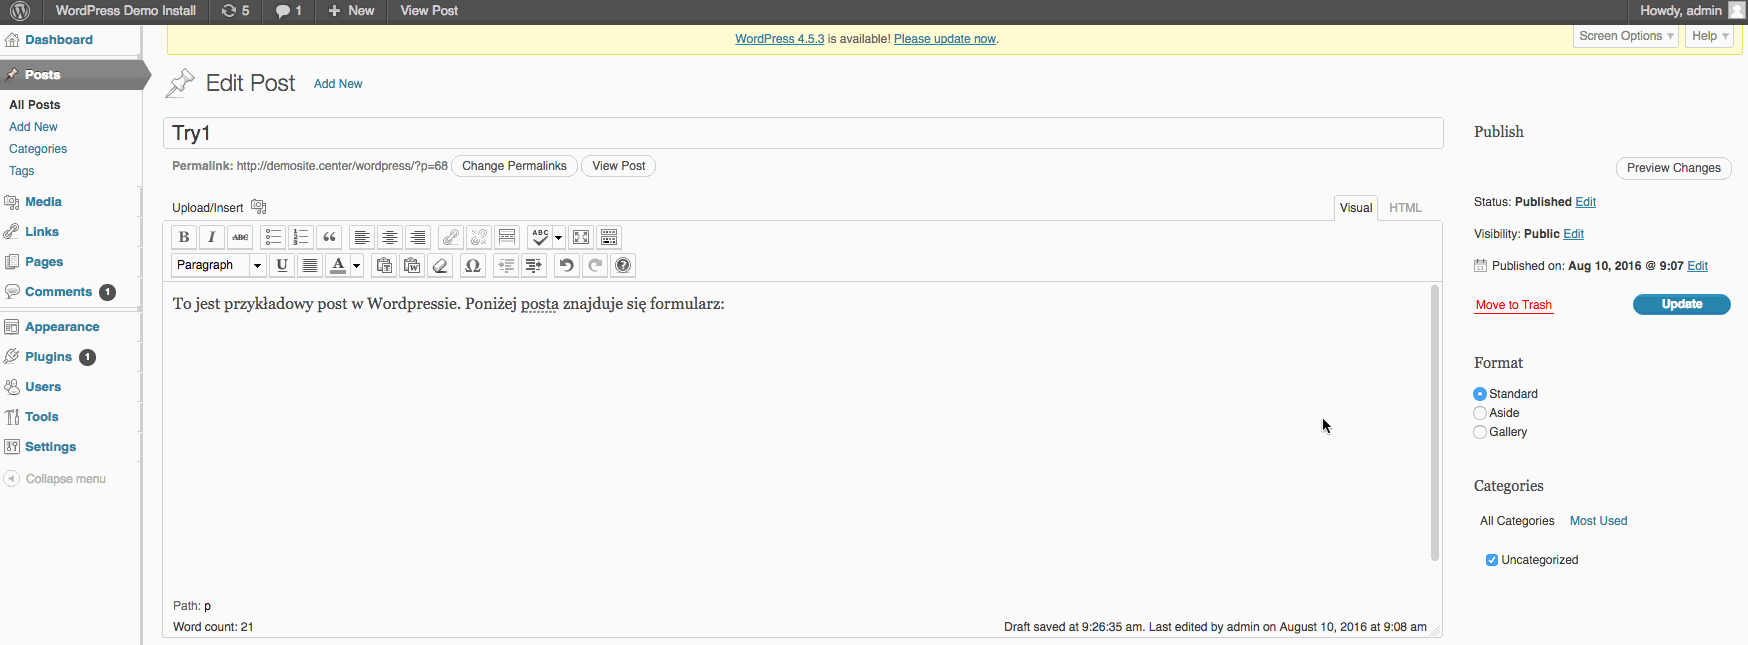The image size is (1748, 645).
Task: Paste as plain text
Action: 384,265
